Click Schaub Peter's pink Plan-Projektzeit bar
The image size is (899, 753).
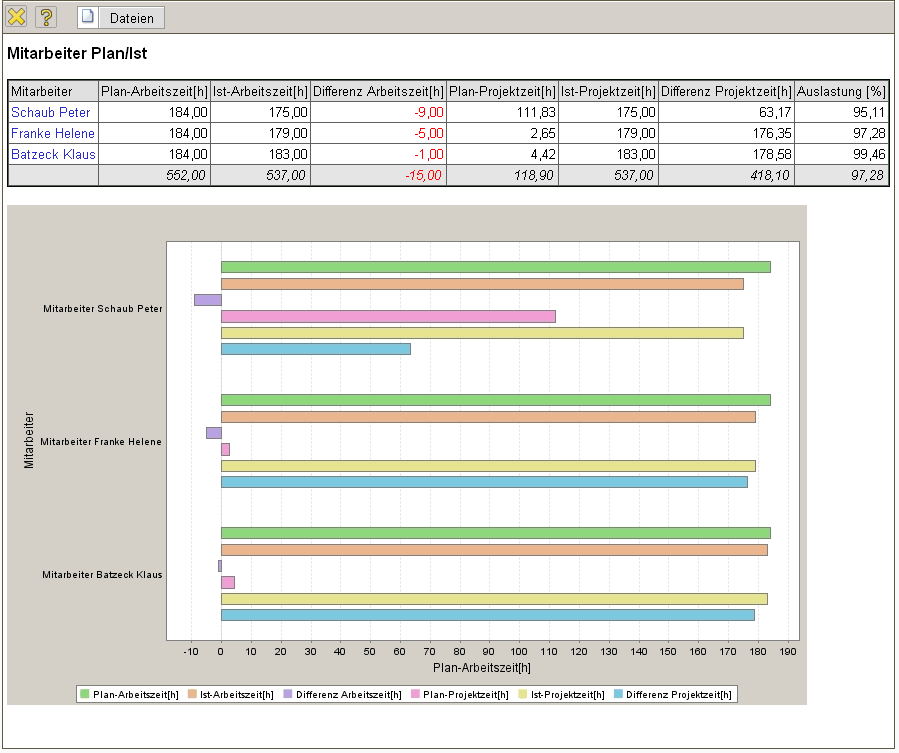click(388, 316)
